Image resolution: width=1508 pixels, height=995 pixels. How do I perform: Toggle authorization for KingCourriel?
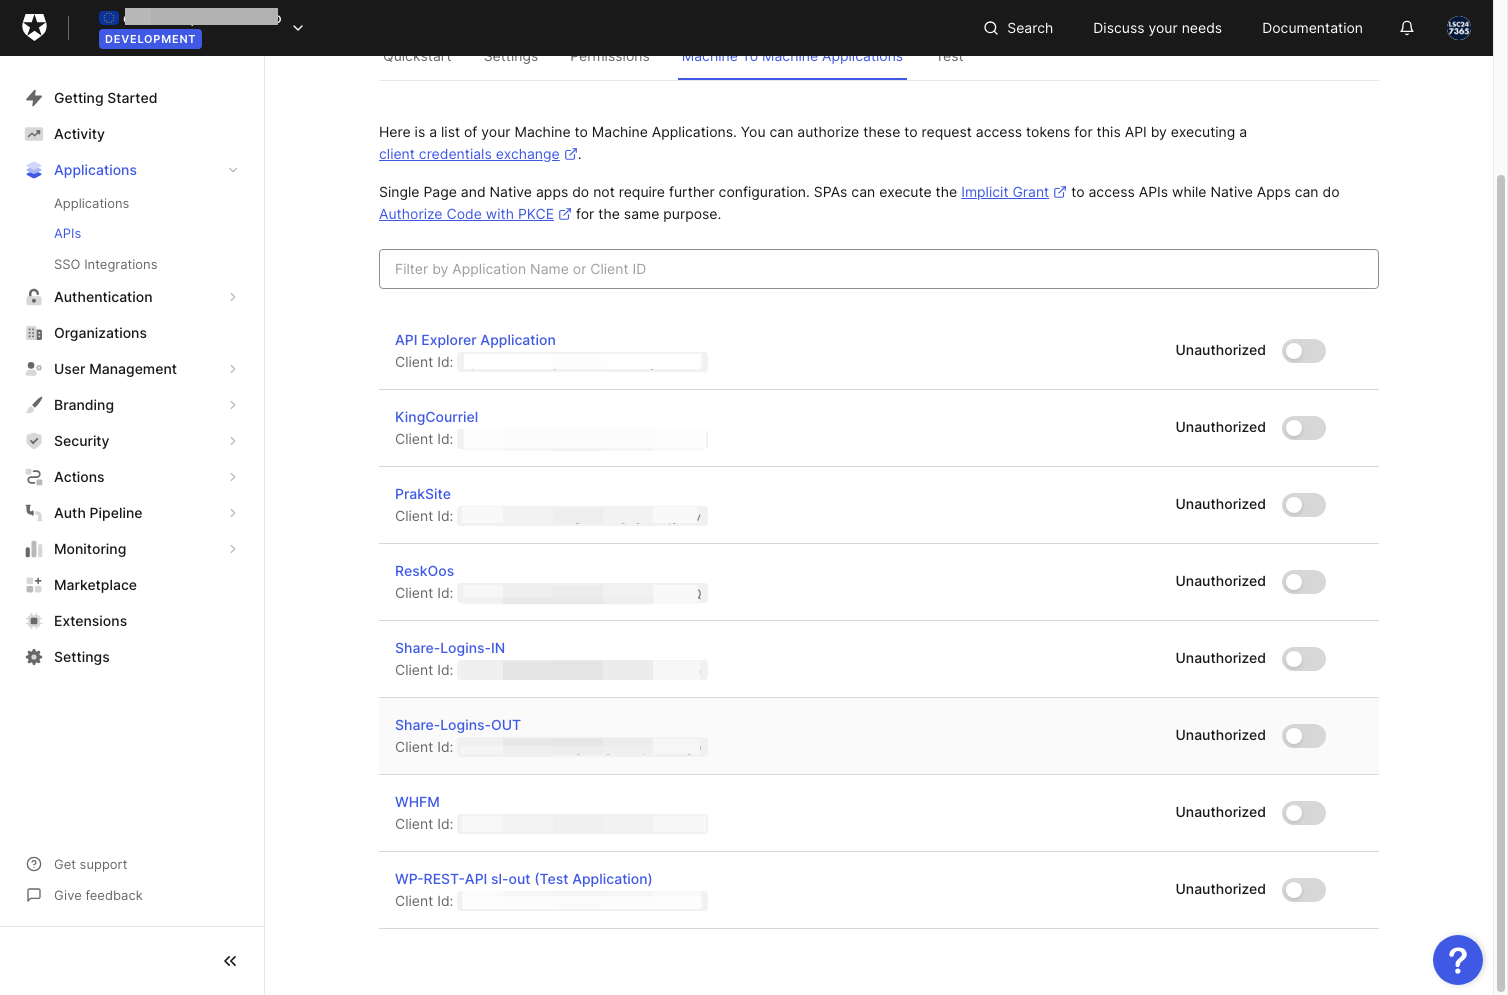point(1304,428)
